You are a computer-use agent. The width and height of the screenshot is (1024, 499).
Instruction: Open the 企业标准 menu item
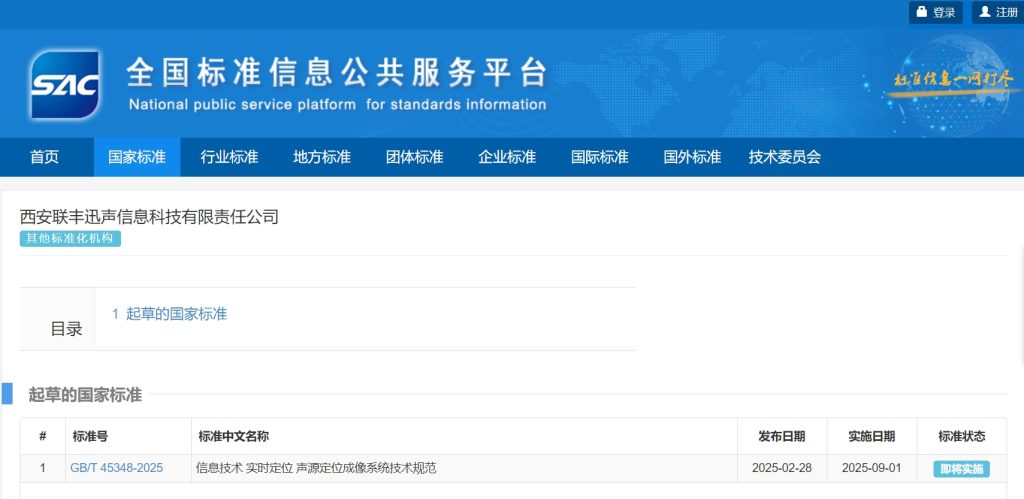coord(507,157)
